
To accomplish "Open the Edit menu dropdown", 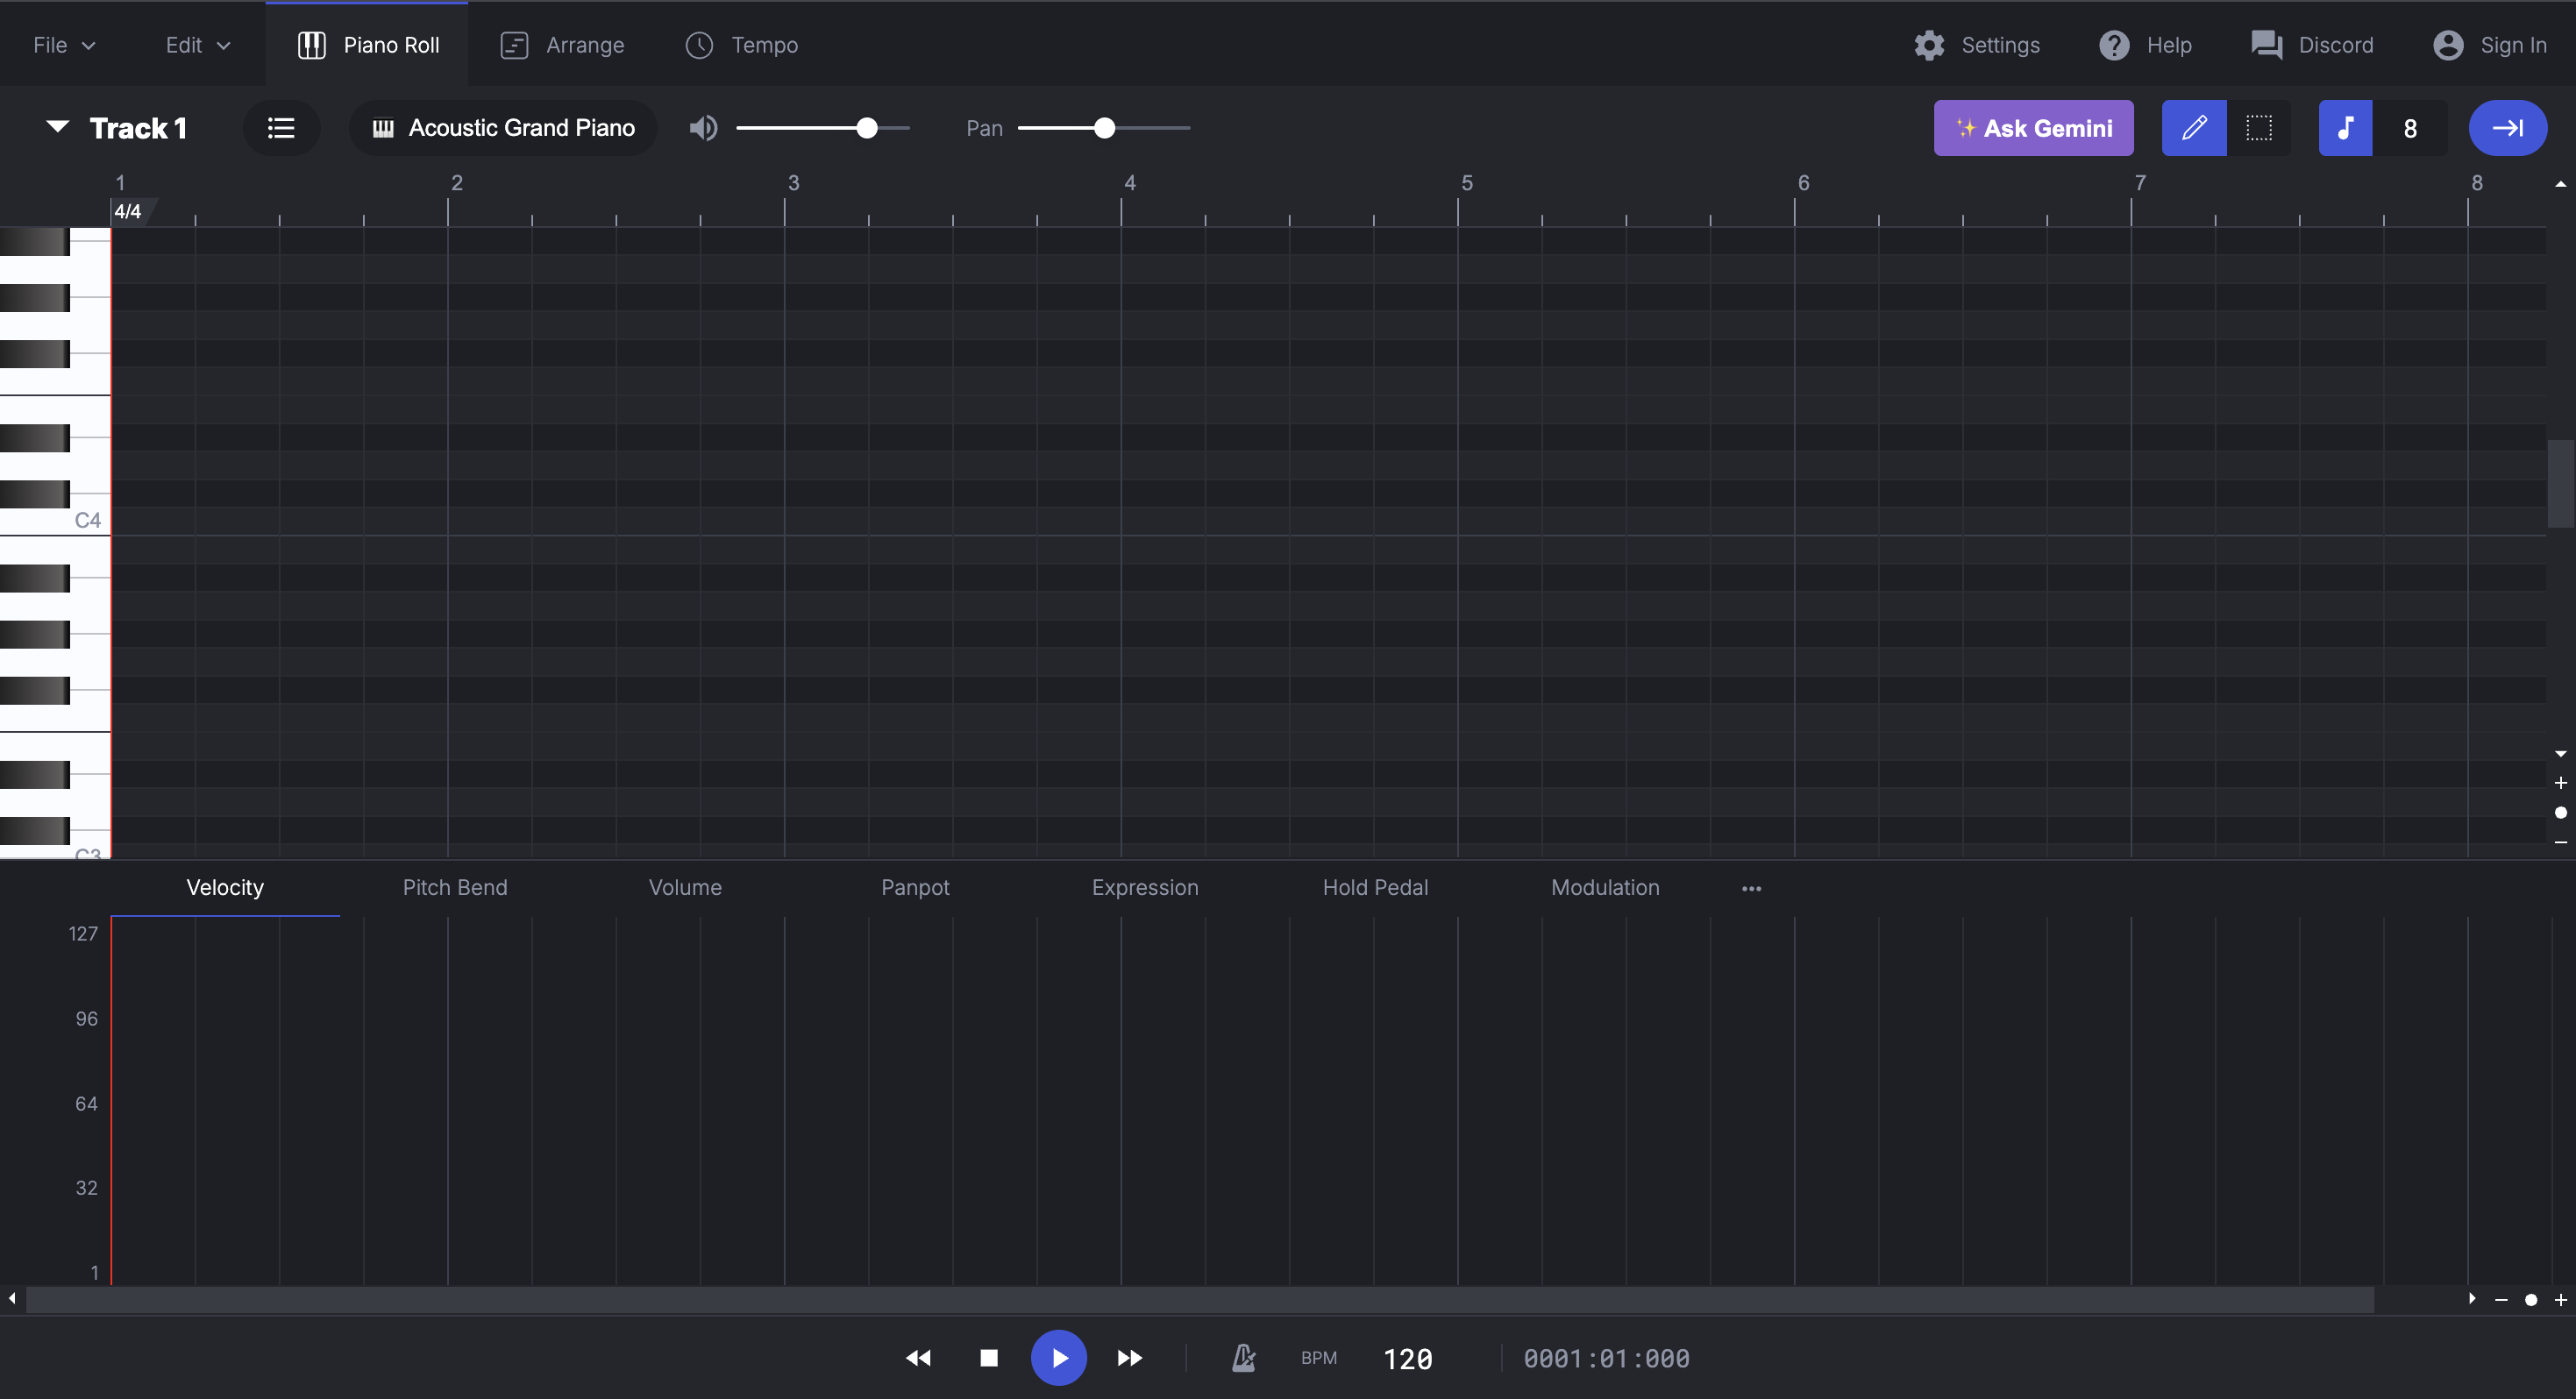I will click(x=197, y=45).
